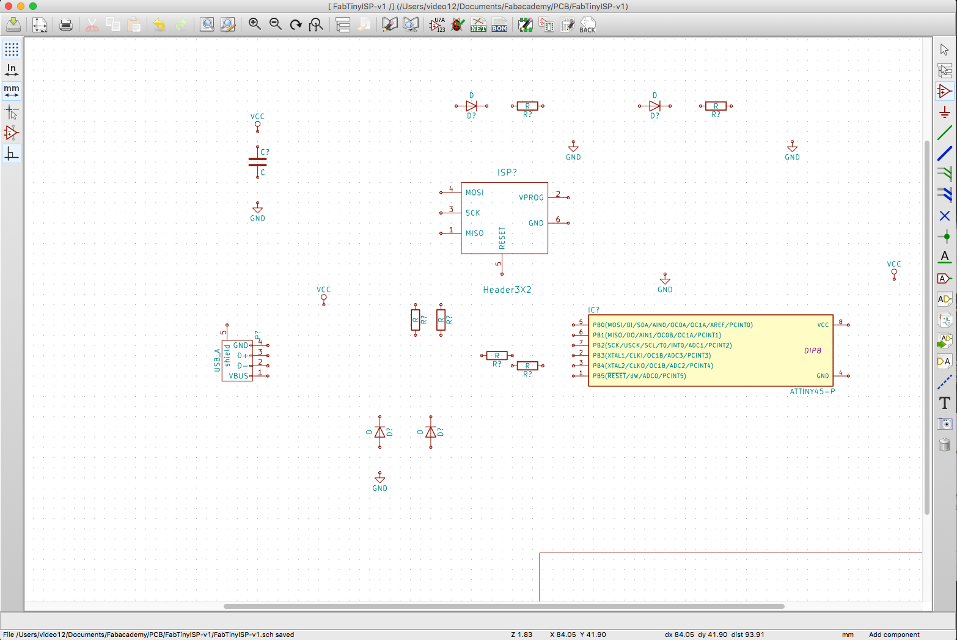Switch units to millimeters
This screenshot has width=957, height=640.
tap(12, 91)
